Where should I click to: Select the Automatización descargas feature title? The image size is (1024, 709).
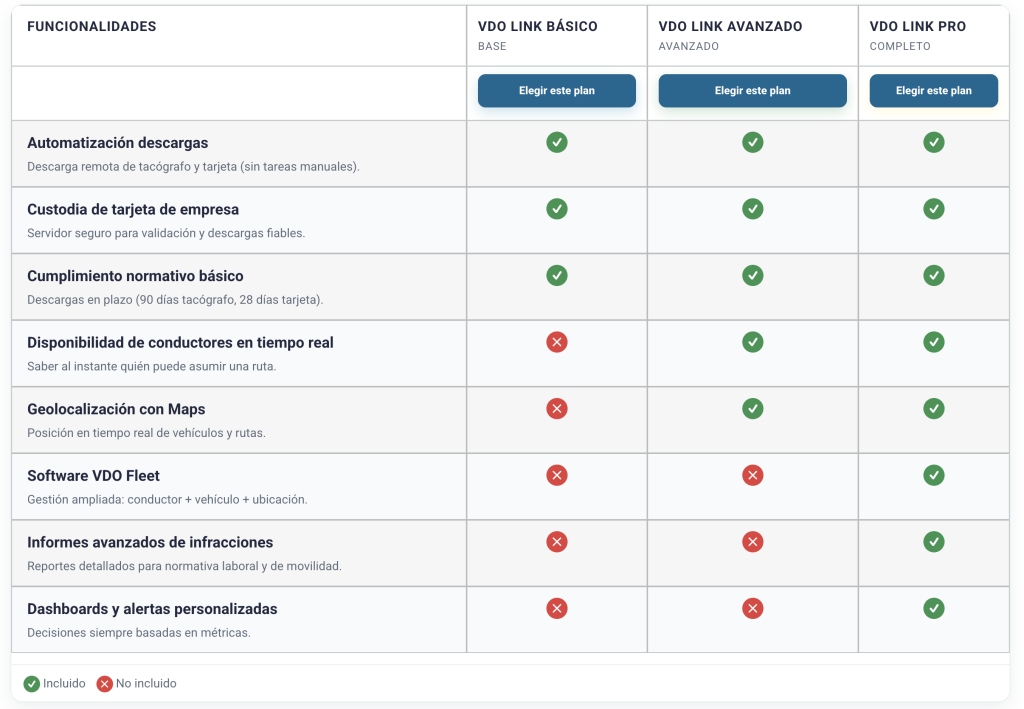118,143
